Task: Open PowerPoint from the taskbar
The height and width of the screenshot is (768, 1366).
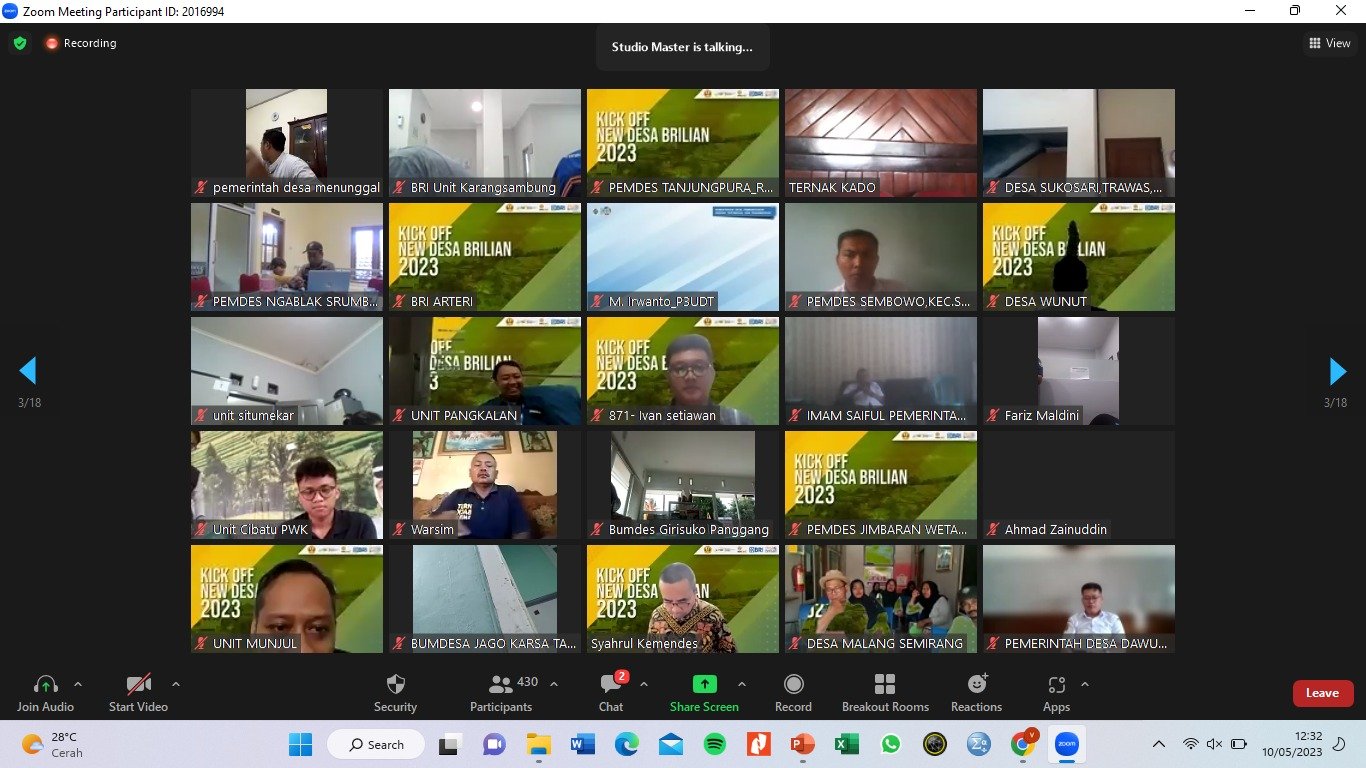Action: (x=803, y=744)
